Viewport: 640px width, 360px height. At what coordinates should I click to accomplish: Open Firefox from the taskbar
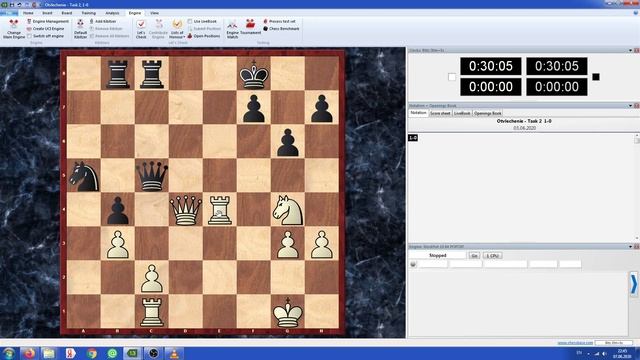(29, 353)
